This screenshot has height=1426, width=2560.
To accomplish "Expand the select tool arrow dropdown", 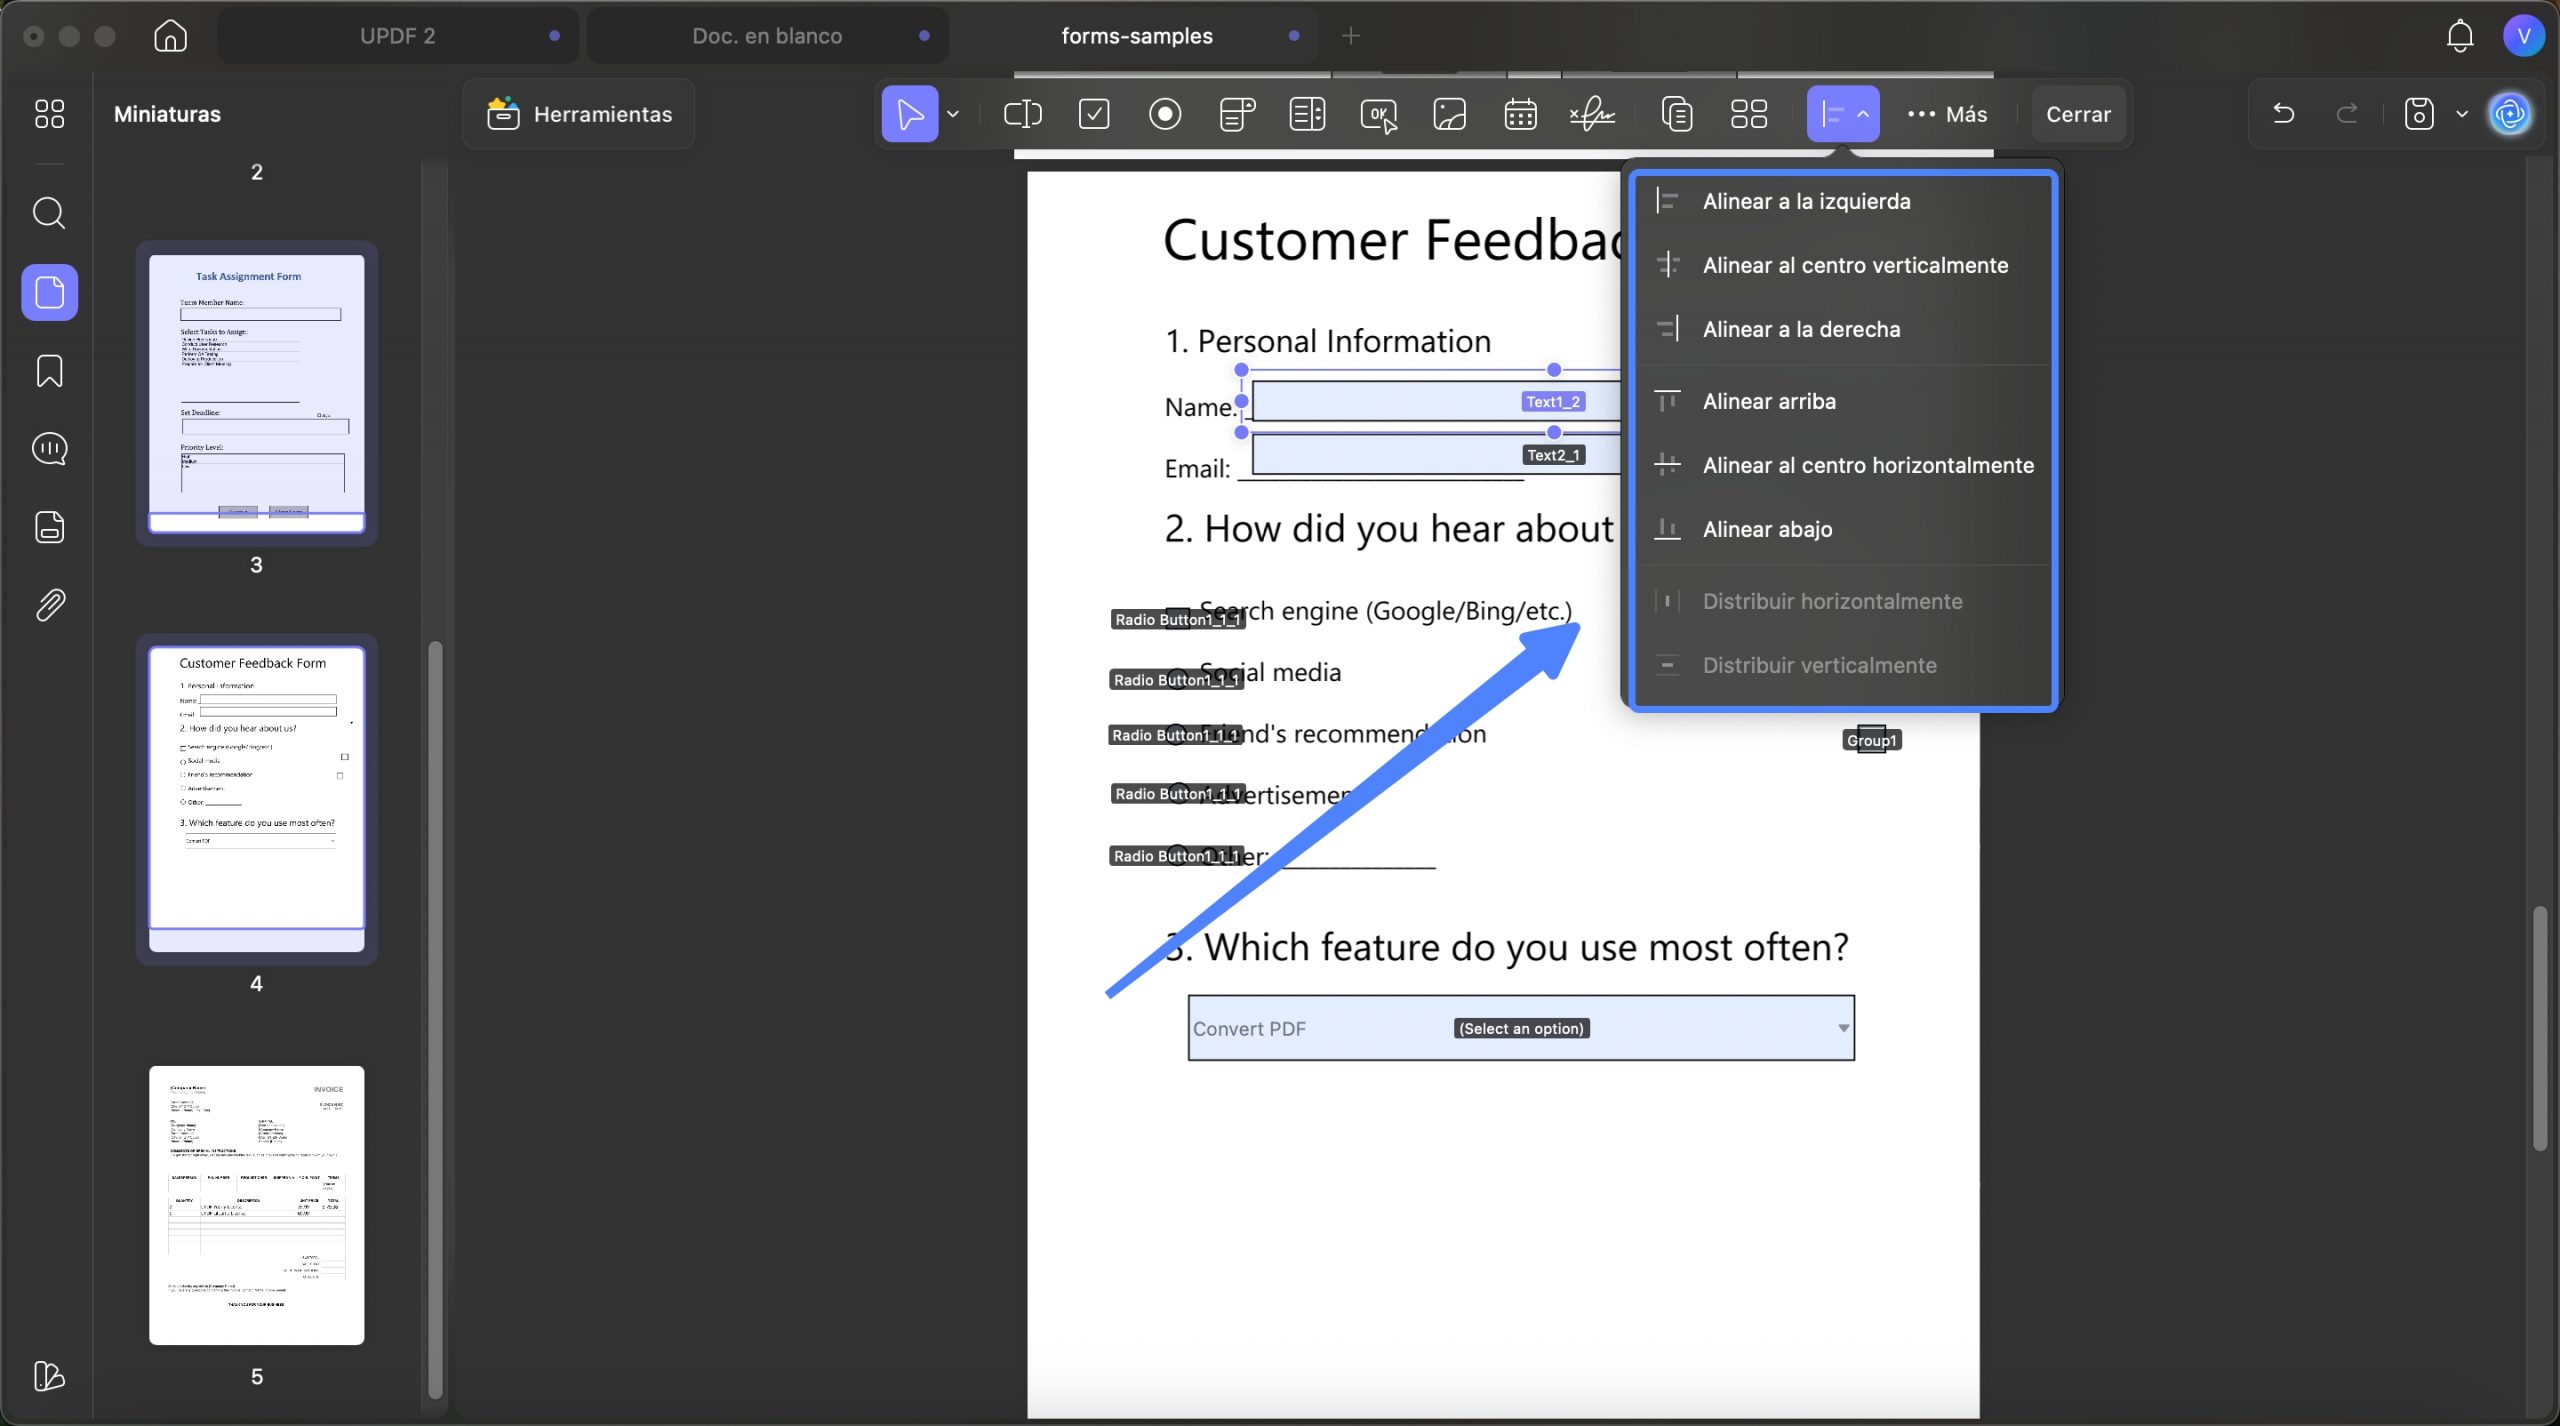I will click(x=953, y=114).
